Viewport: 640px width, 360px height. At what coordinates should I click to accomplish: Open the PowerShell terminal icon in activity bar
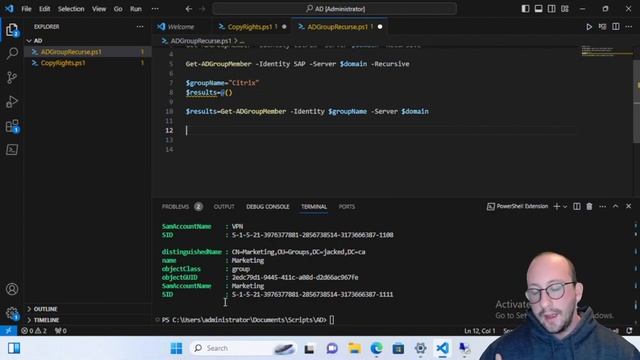pyautogui.click(x=12, y=150)
